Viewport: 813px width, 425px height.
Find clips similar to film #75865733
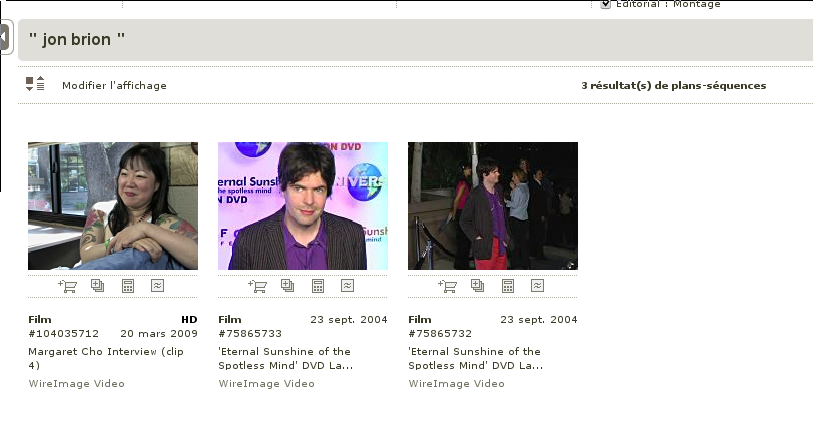(x=347, y=286)
